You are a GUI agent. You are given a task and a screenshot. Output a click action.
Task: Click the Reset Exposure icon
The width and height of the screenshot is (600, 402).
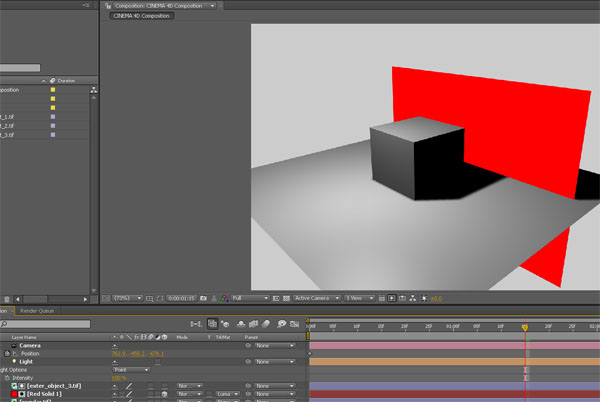tap(424, 298)
